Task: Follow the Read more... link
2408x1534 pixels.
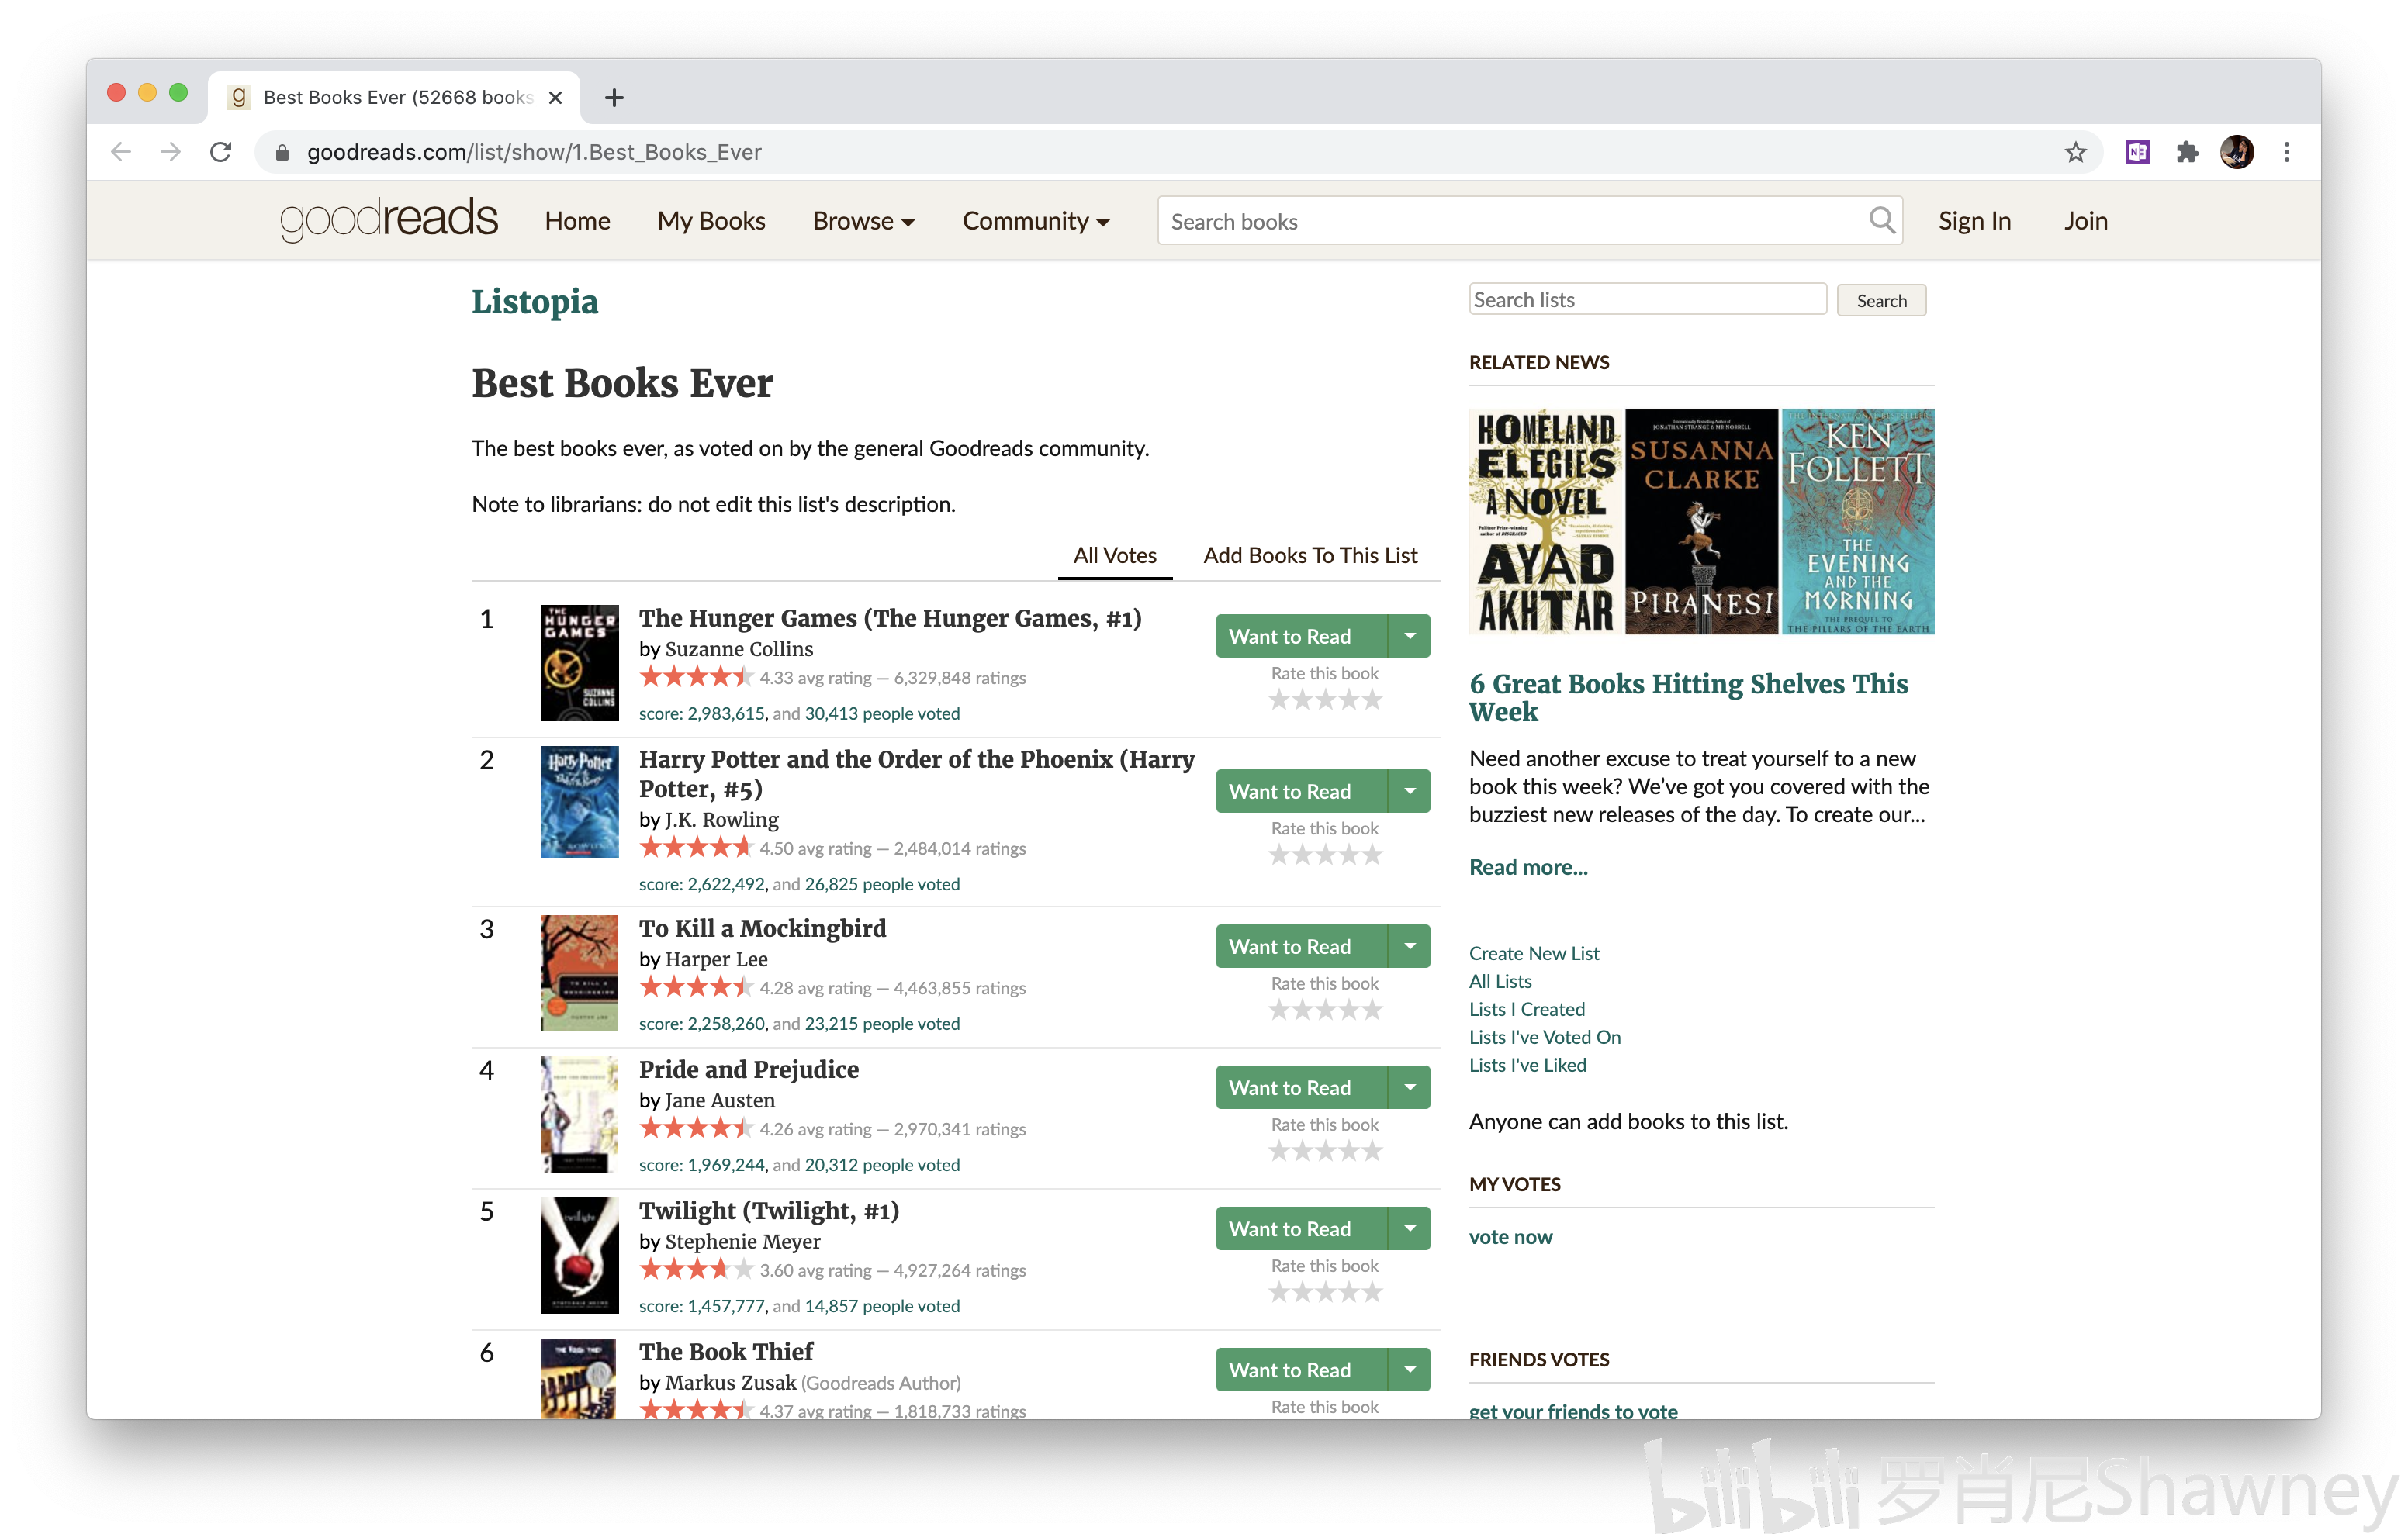Action: click(x=1528, y=867)
